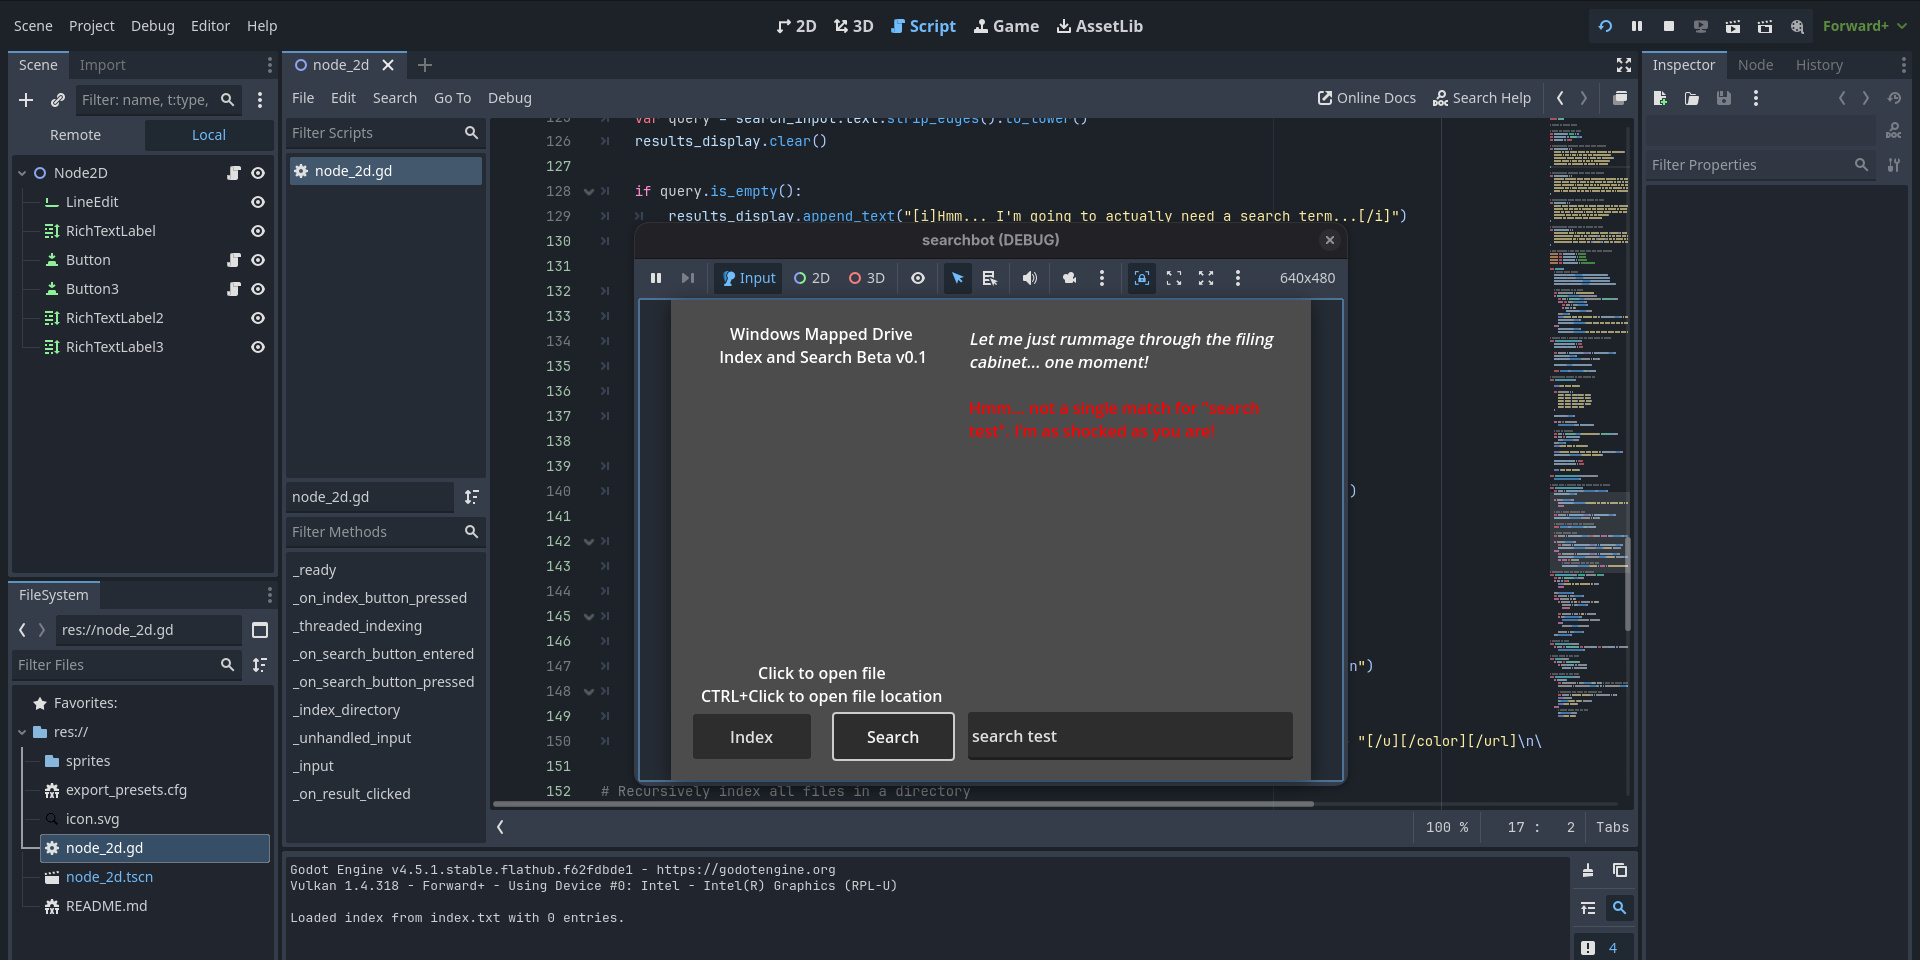Screen dimensions: 1920x960
Task: Mute game audio in debug window toolbar
Action: (1029, 278)
